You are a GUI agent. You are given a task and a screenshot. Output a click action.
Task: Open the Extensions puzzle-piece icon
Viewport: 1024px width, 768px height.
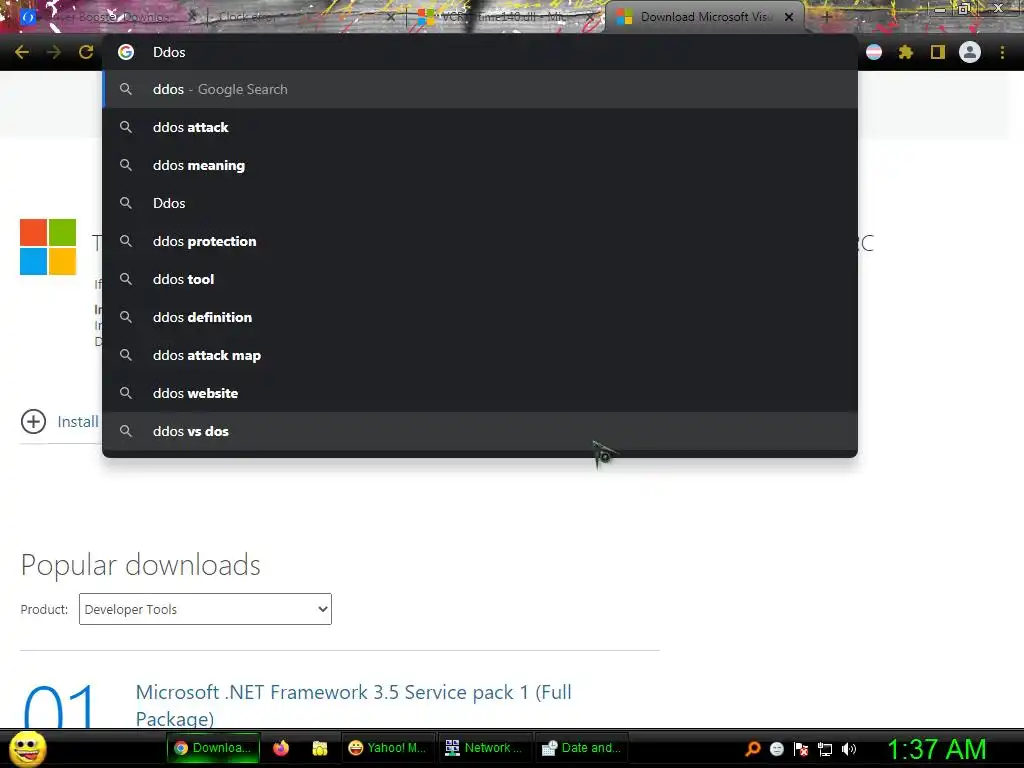(x=905, y=52)
